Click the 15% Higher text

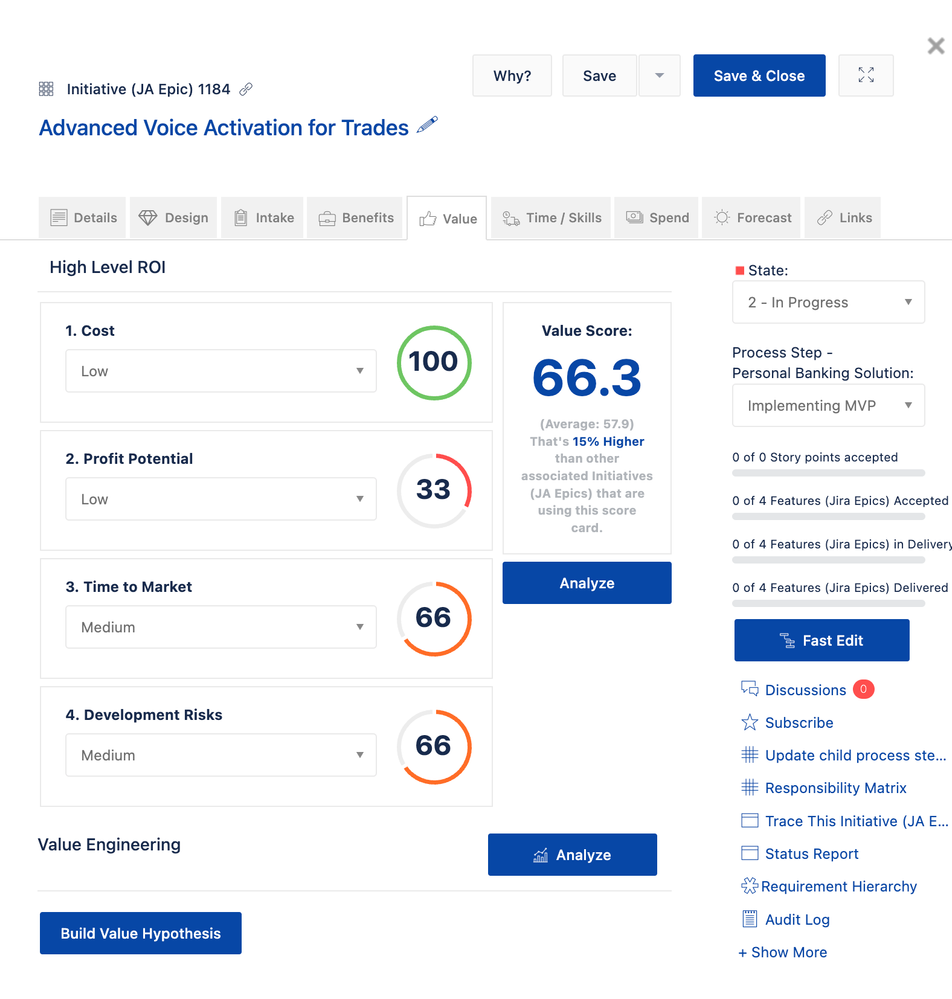point(608,441)
